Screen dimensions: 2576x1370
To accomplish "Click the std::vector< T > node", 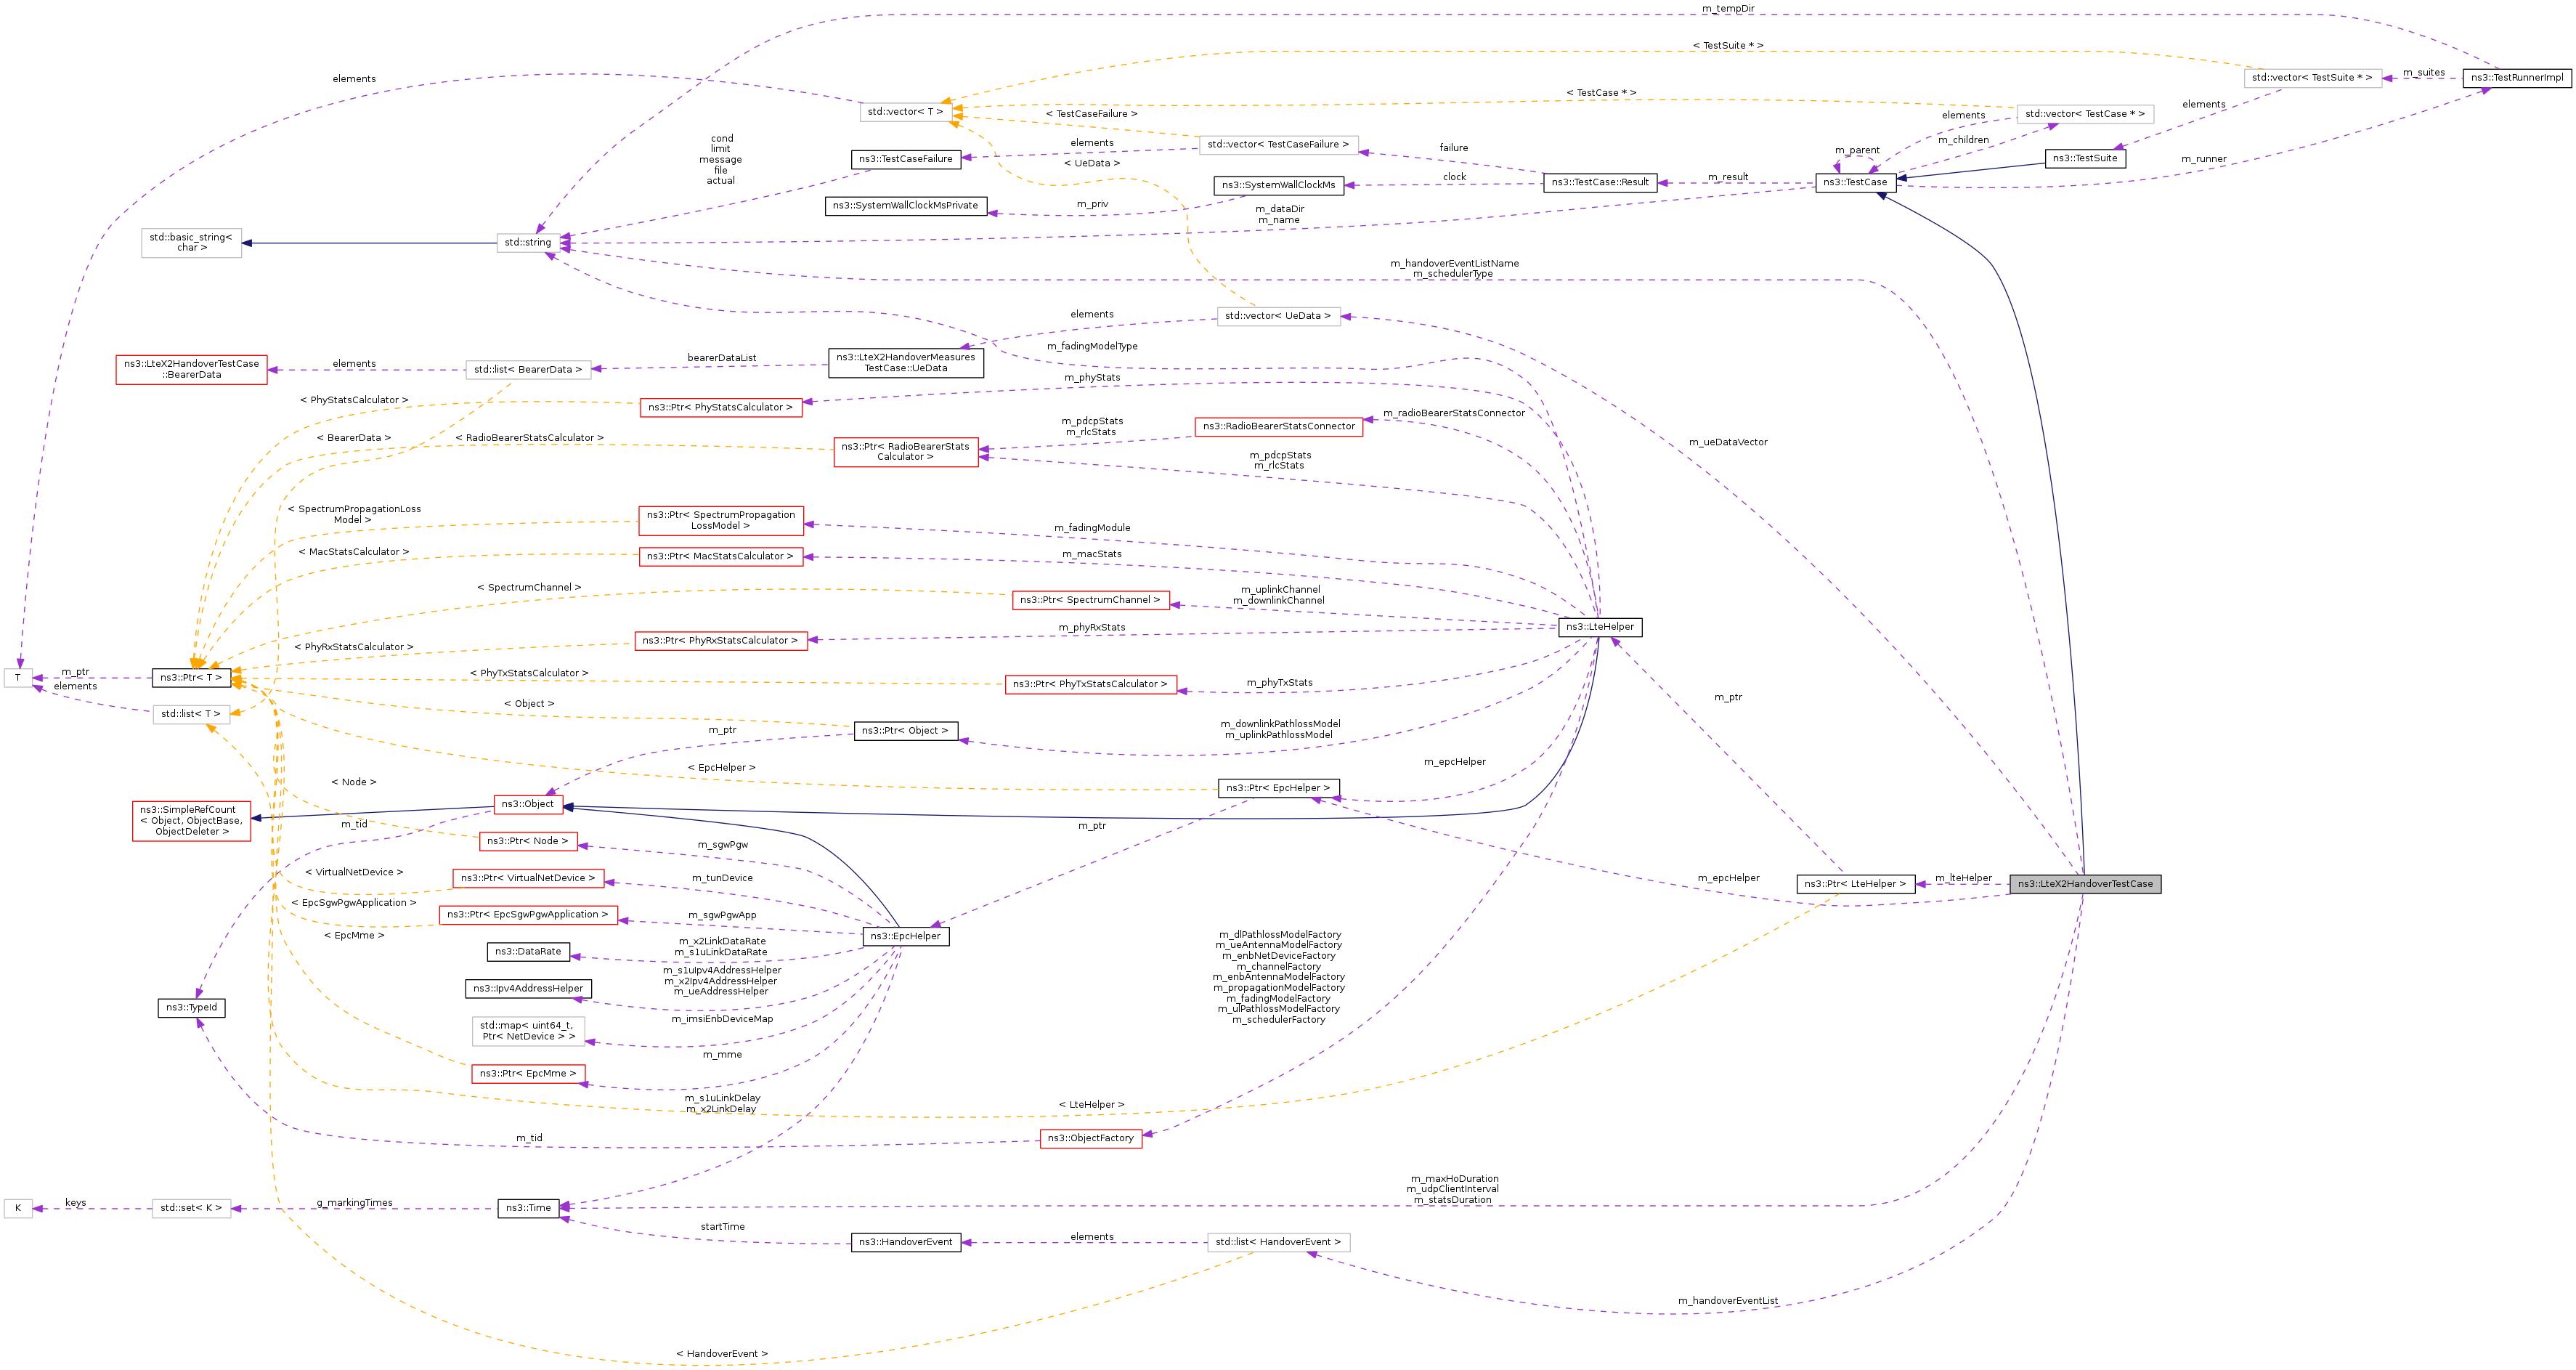I will point(905,112).
